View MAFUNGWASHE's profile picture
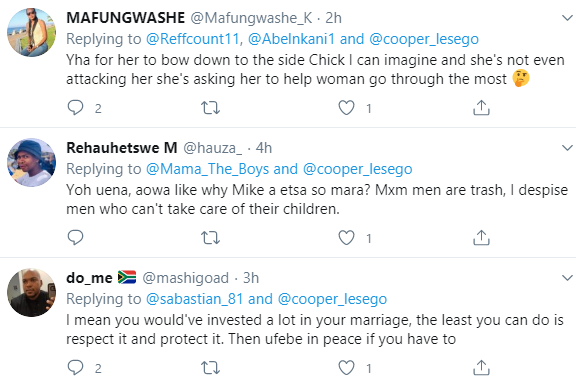The width and height of the screenshot is (576, 386). pos(32,32)
